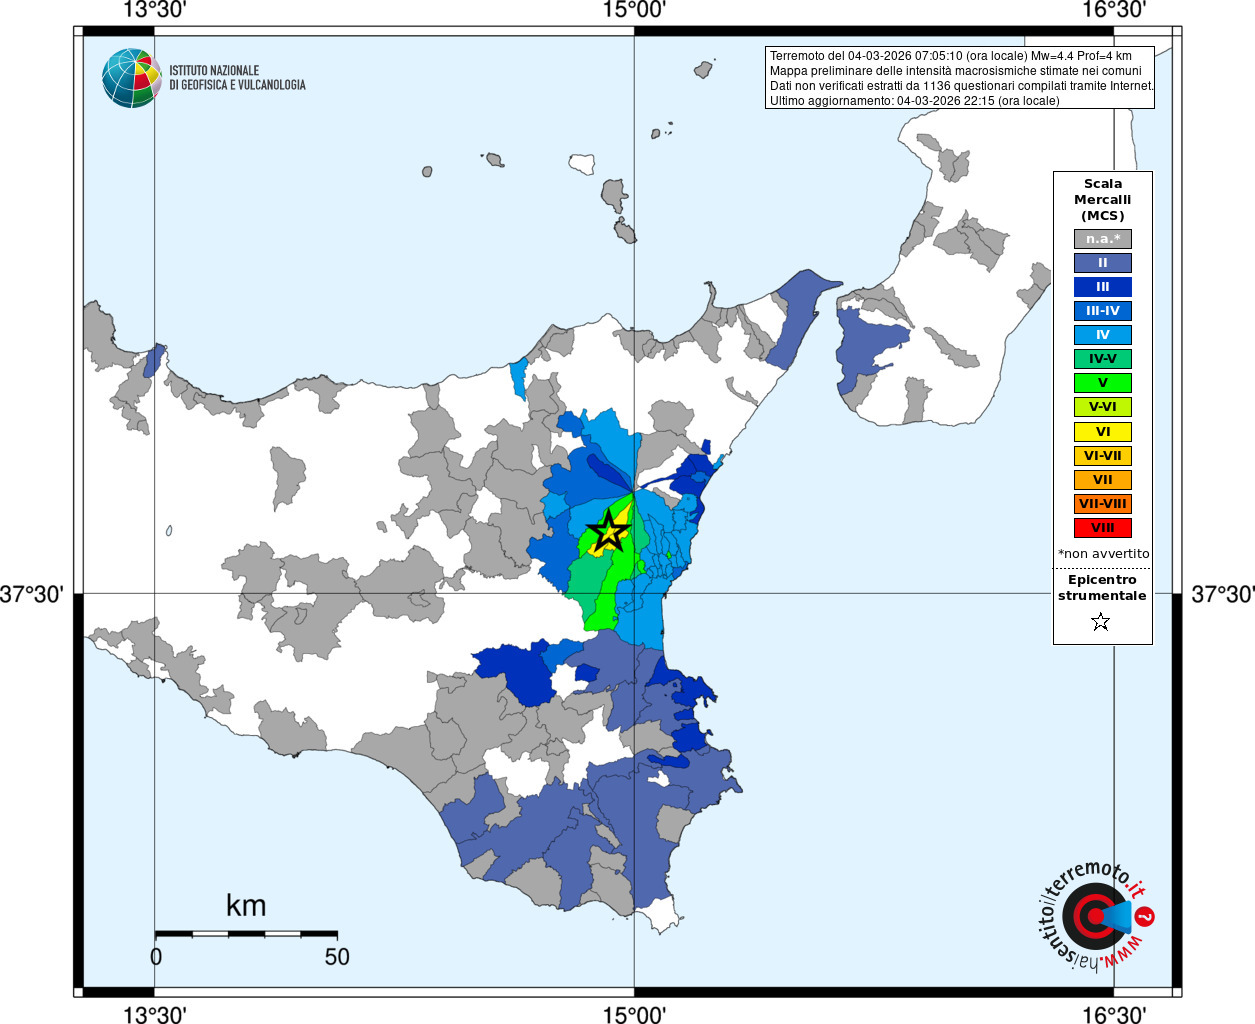Click the black-and-white km scale bar
This screenshot has height=1024, width=1255.
coord(246,934)
